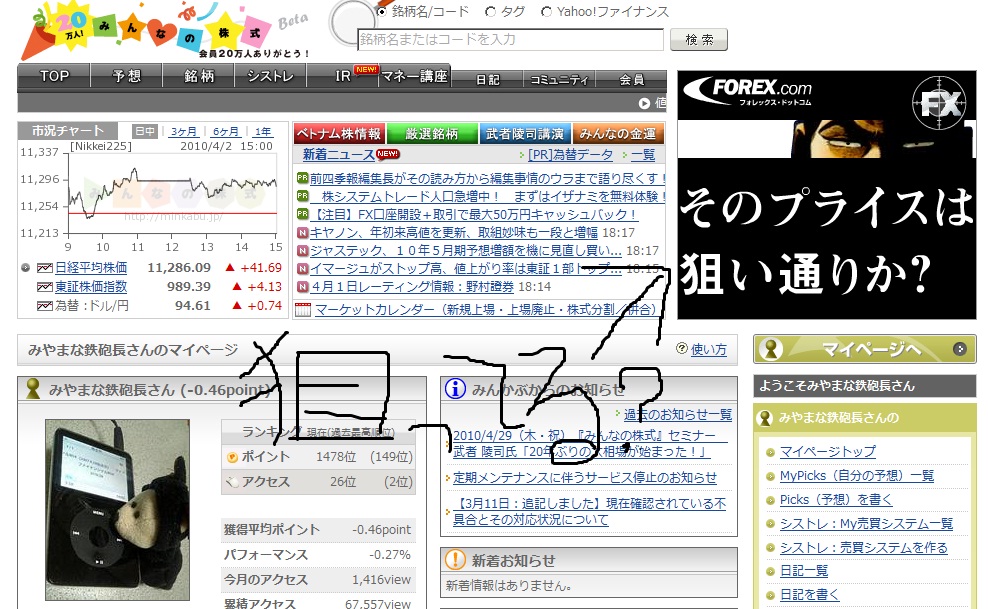The width and height of the screenshot is (988, 609).
Task: Click the FOREX.com advertisement banner
Action: pos(827,195)
